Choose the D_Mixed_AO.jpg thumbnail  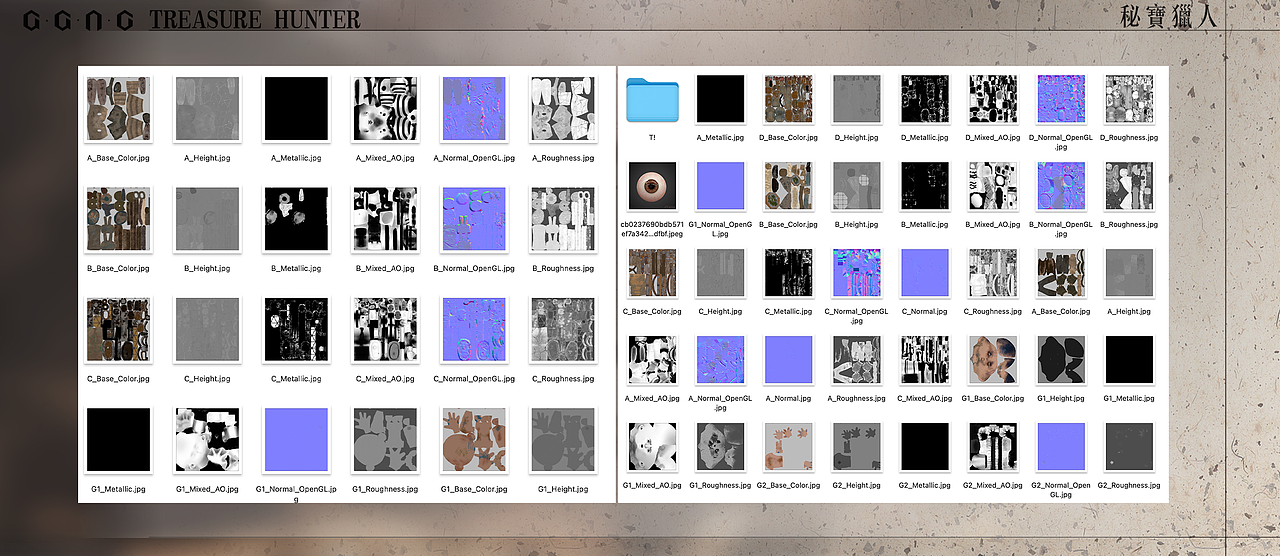(x=992, y=99)
